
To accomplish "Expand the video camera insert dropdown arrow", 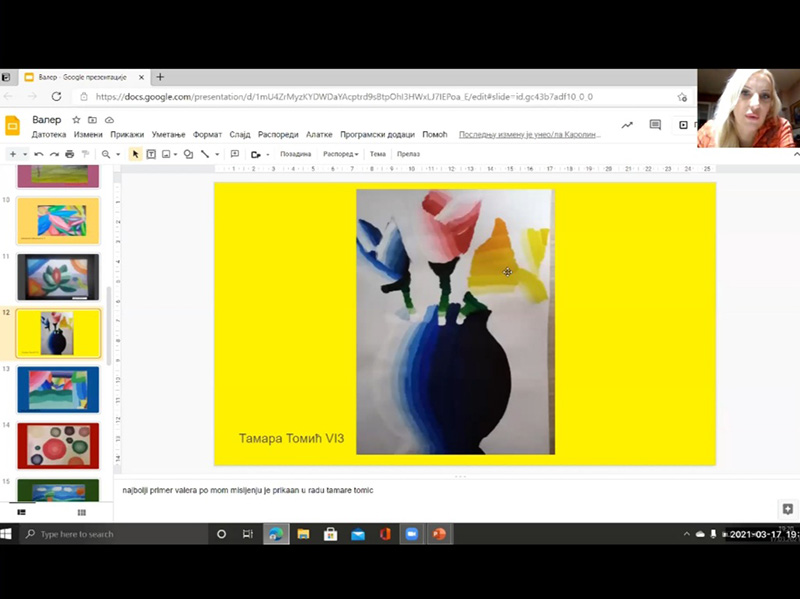I will [268, 155].
